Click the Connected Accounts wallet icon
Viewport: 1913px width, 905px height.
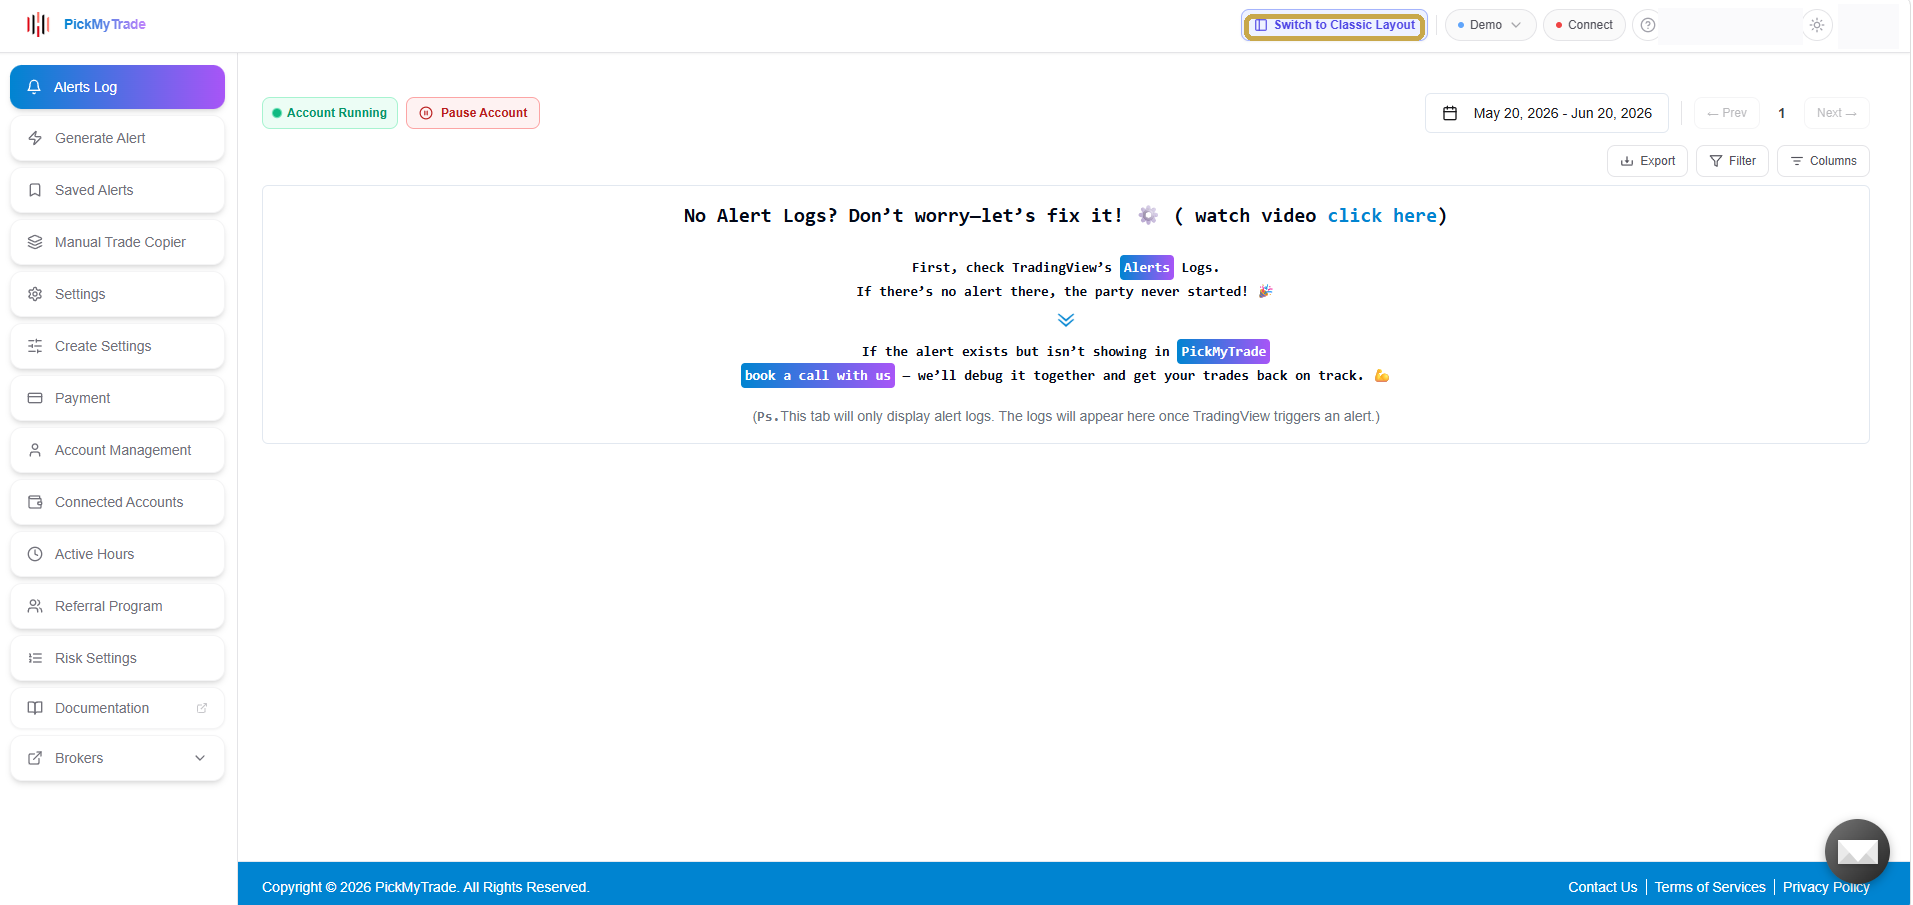click(35, 502)
